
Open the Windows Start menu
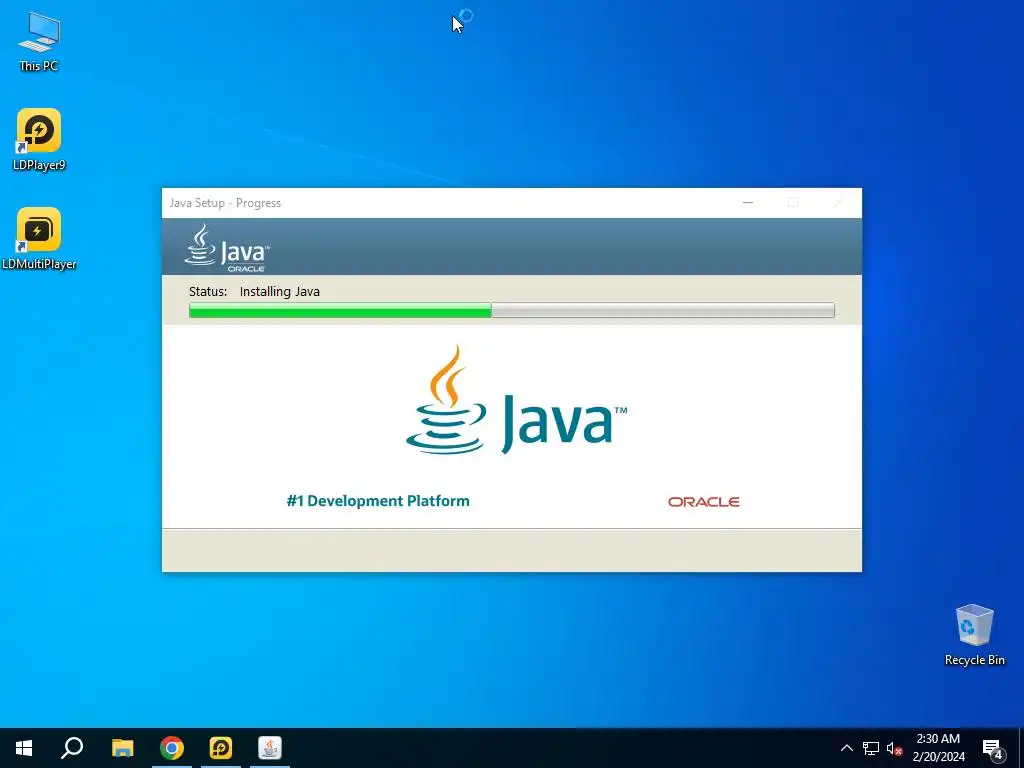pos(24,748)
